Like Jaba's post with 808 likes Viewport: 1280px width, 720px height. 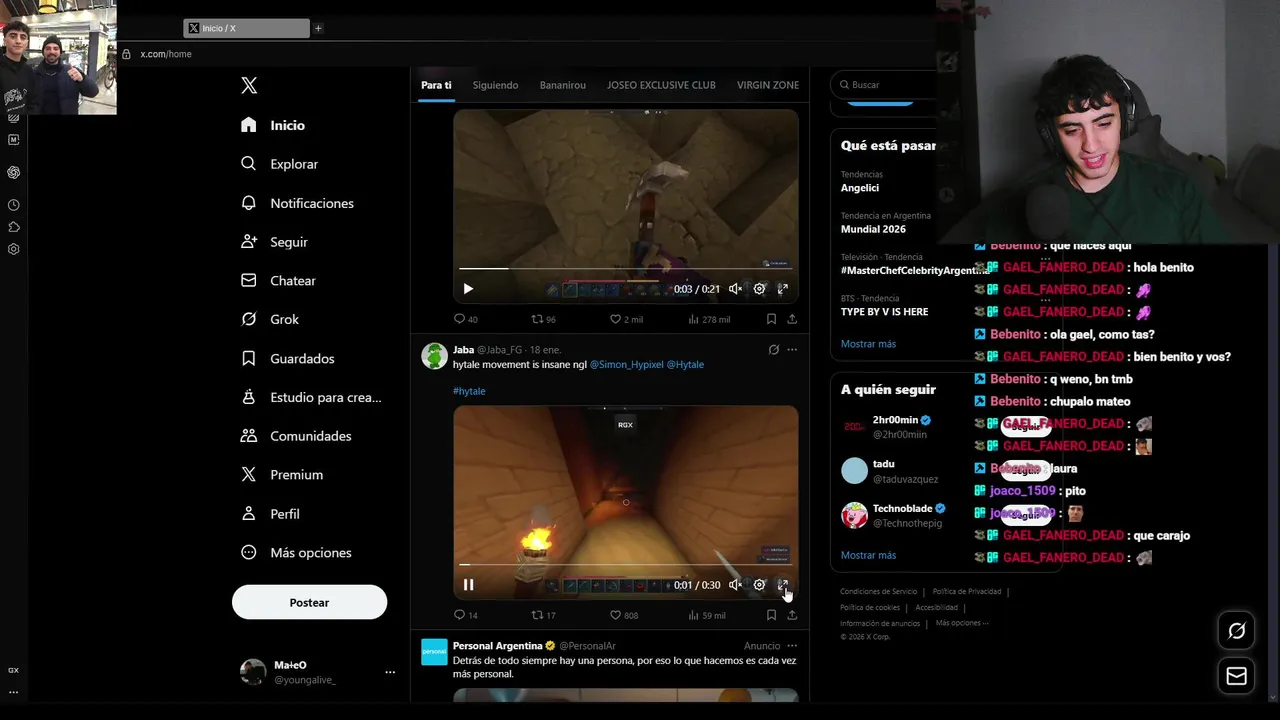point(624,615)
